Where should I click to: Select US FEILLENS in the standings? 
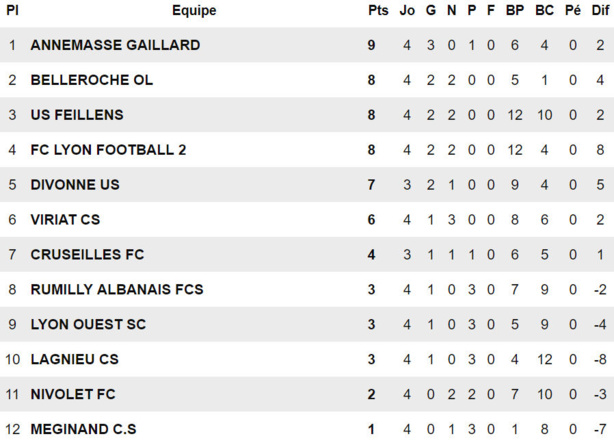[x=77, y=115]
